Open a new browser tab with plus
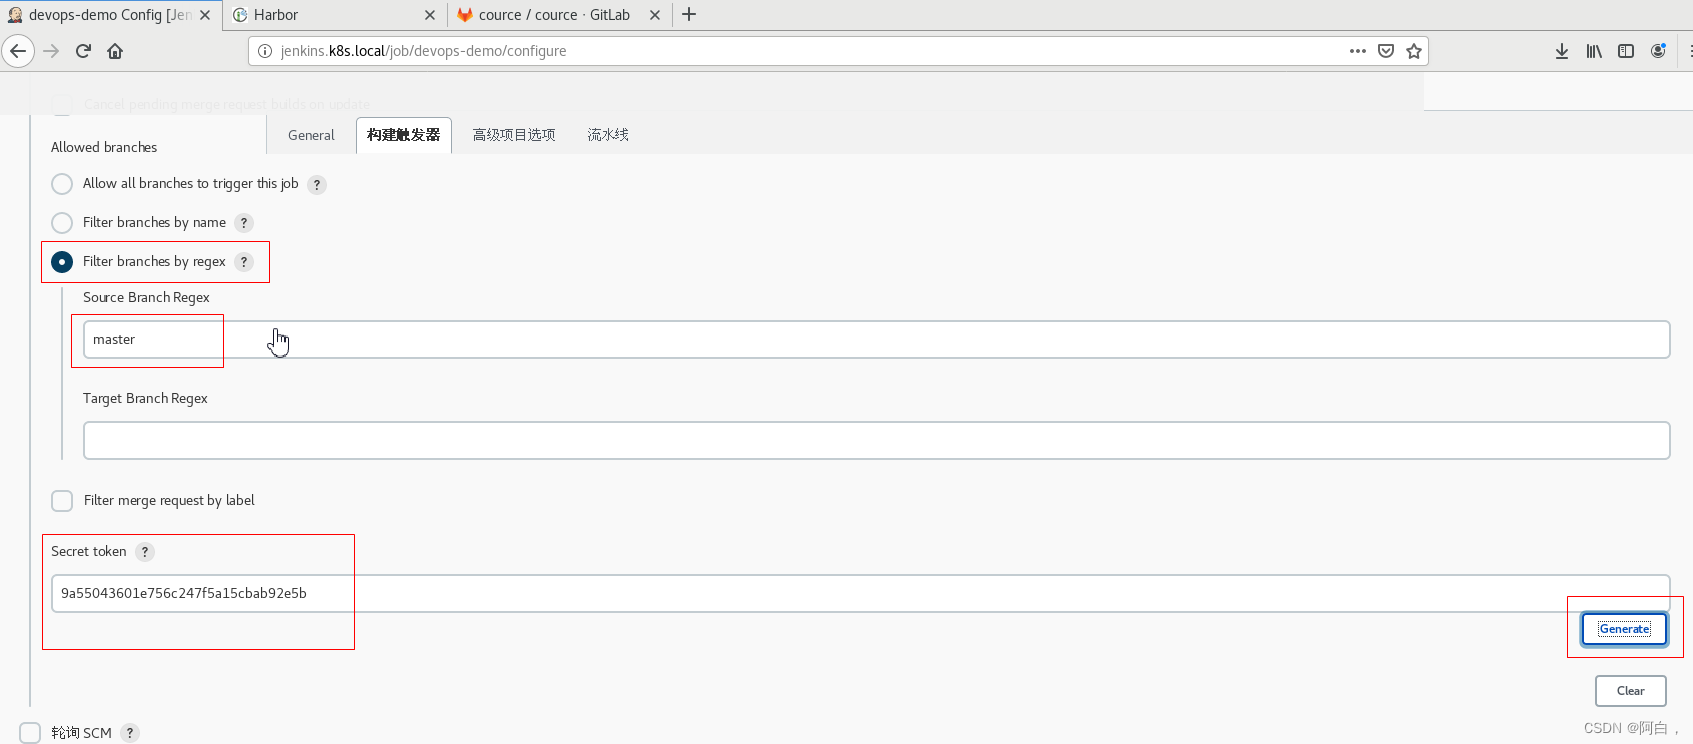Viewport: 1693px width, 744px height. 689,15
